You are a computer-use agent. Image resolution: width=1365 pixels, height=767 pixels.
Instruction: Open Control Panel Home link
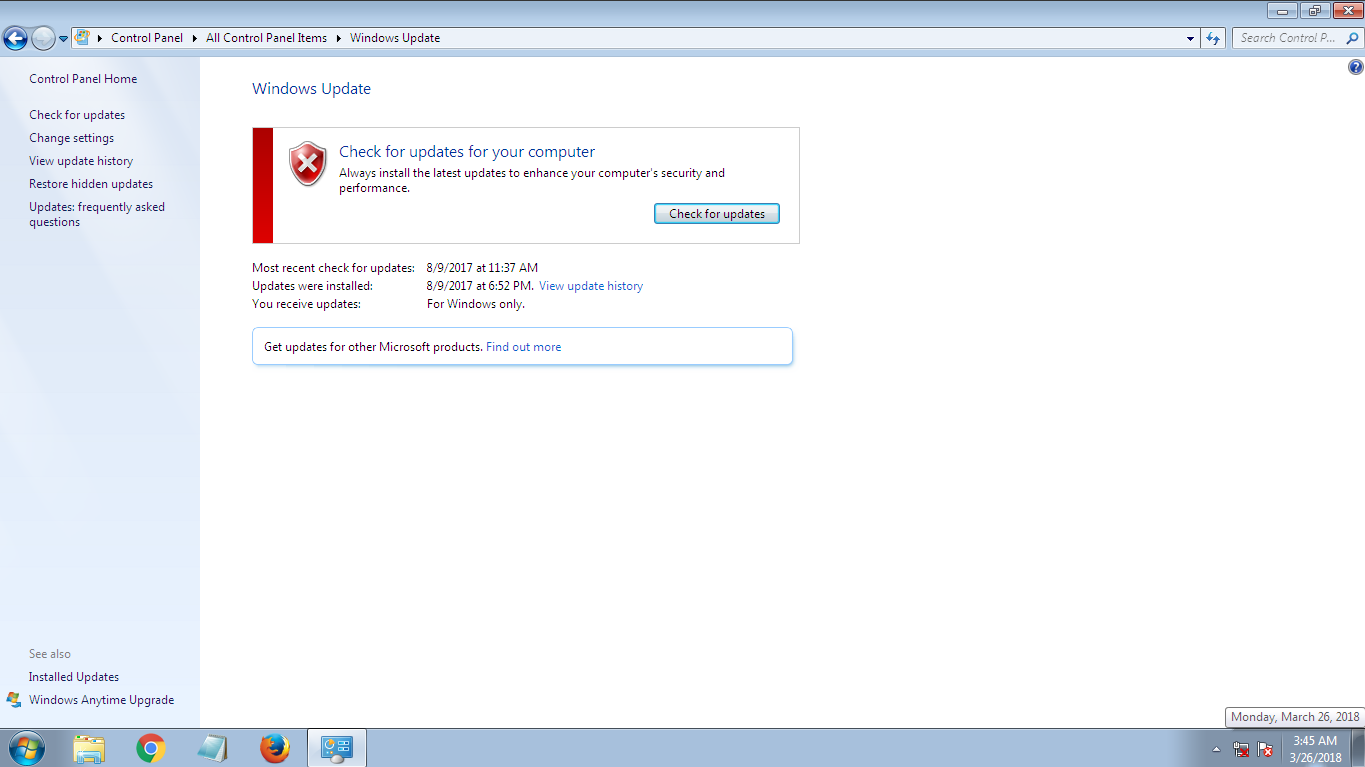83,79
